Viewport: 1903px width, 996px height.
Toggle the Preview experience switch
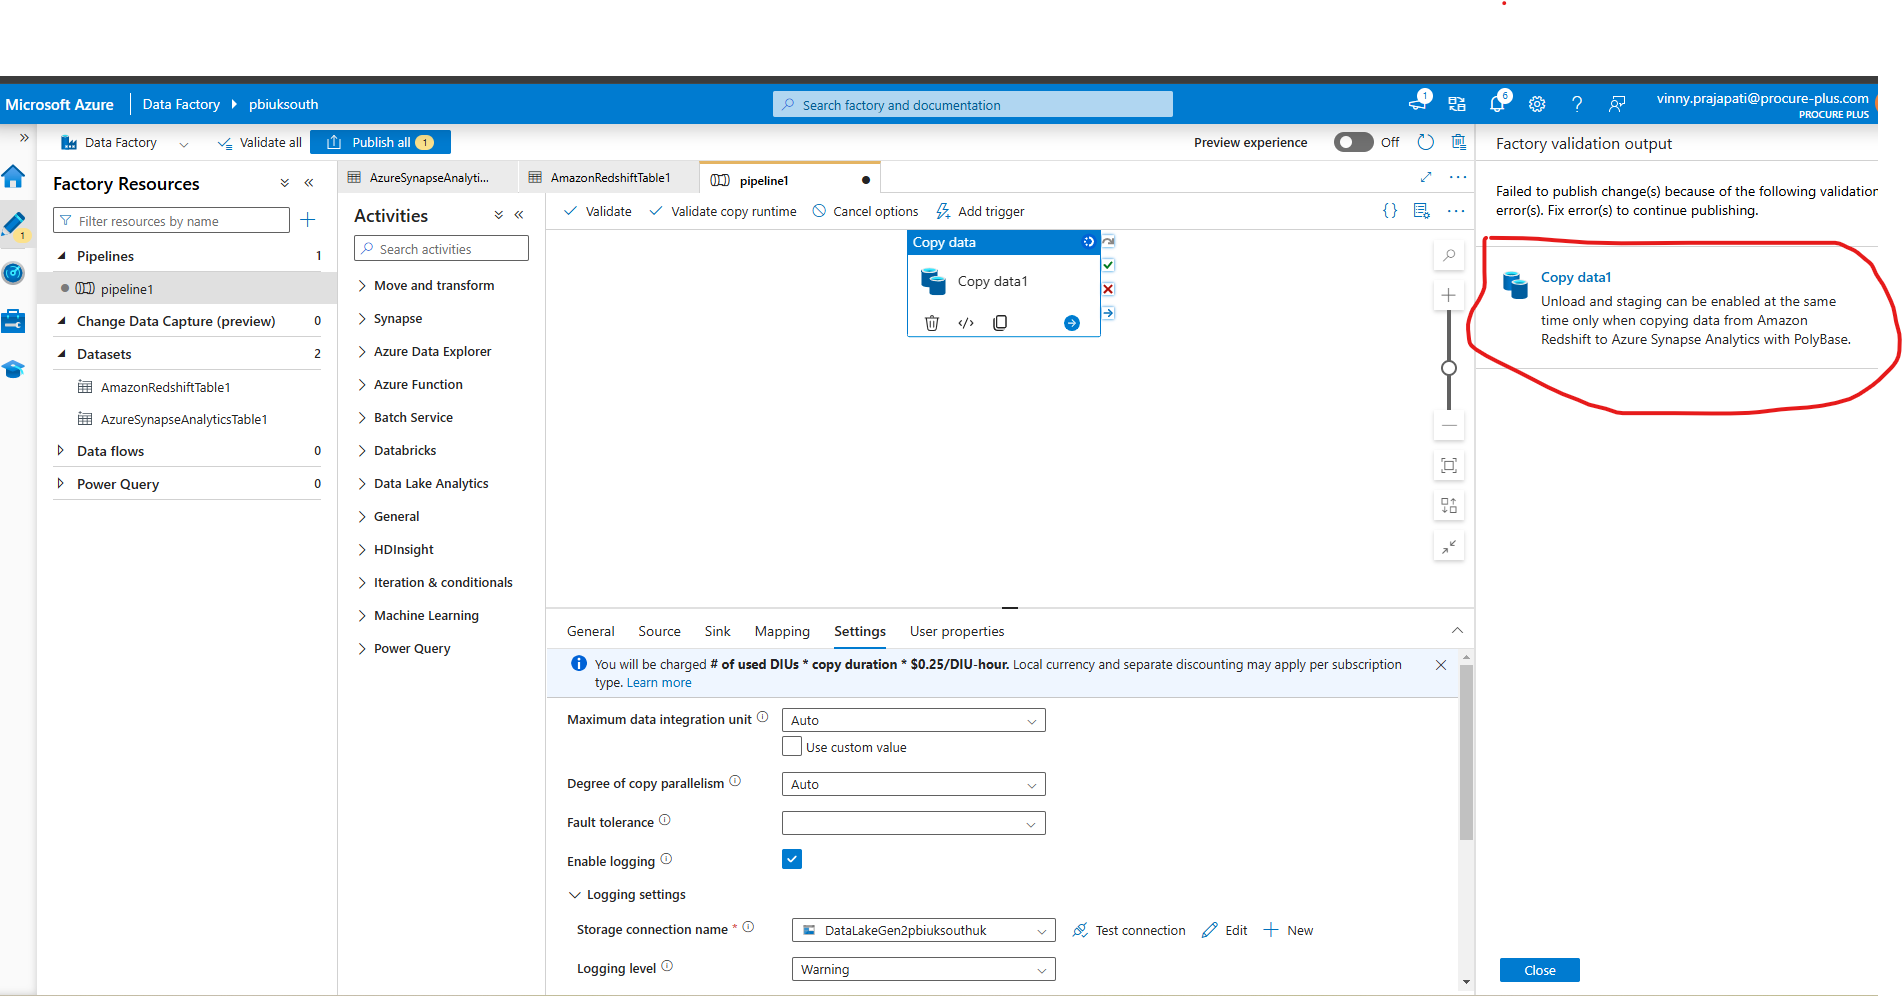coord(1353,142)
